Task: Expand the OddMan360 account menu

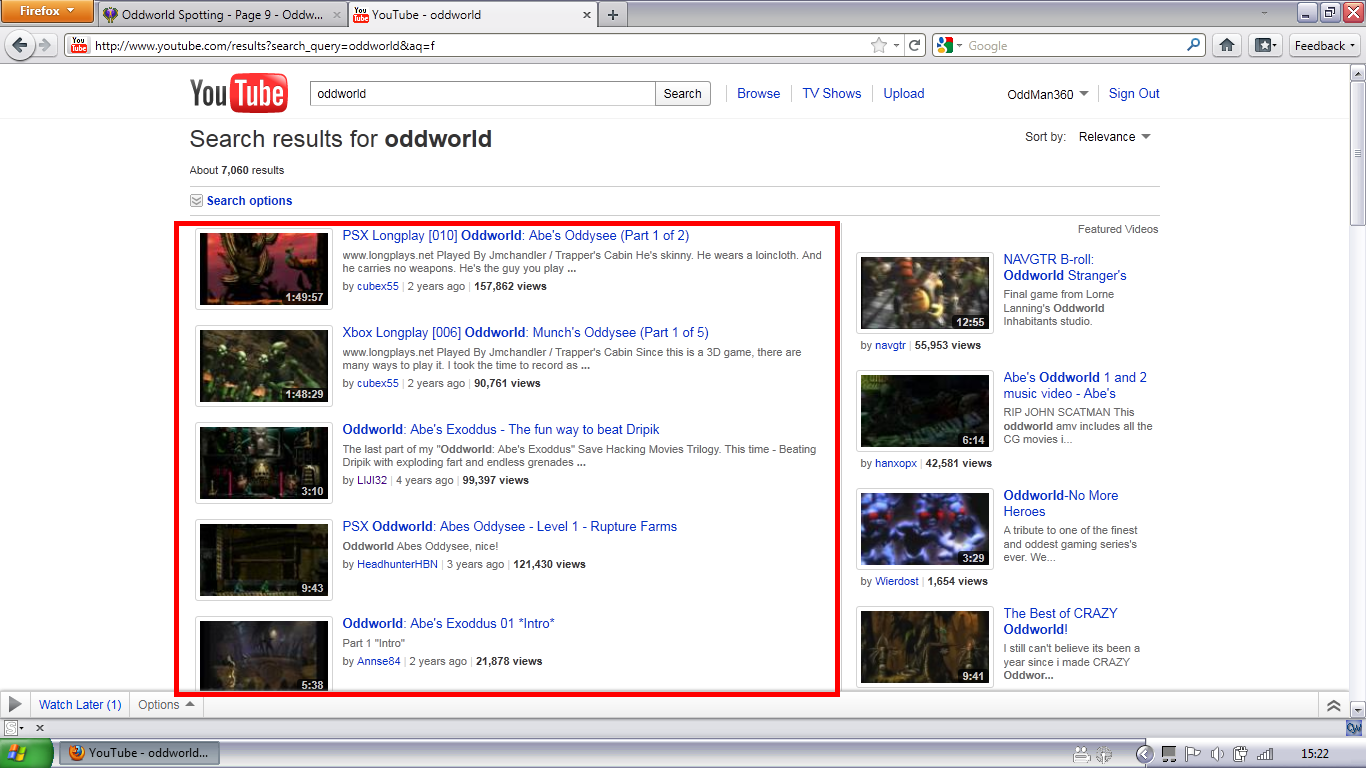Action: pos(1047,94)
